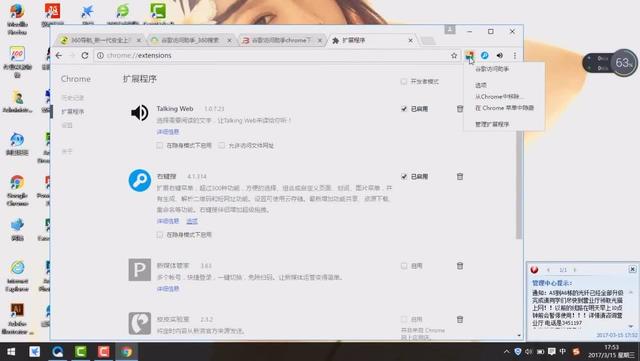Click the red C app in the taskbar
This screenshot has width=640, height=361.
[x=103, y=352]
